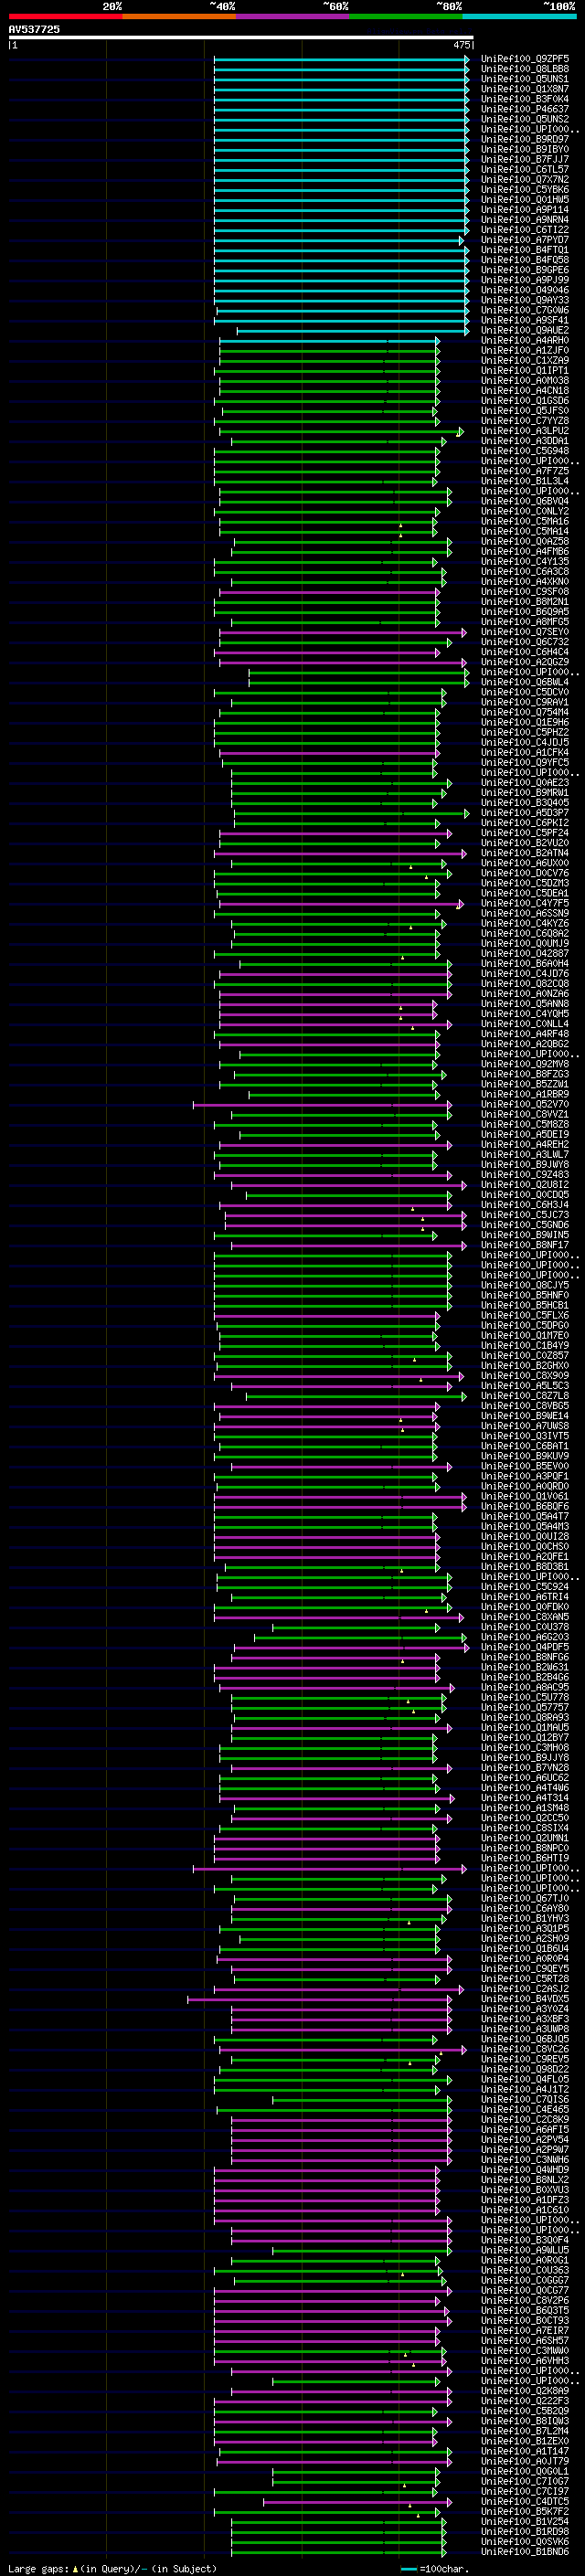This screenshot has width=585, height=2576.
Task: Select UniRef100_C8X909 label
Action: pyautogui.click(x=525, y=1375)
